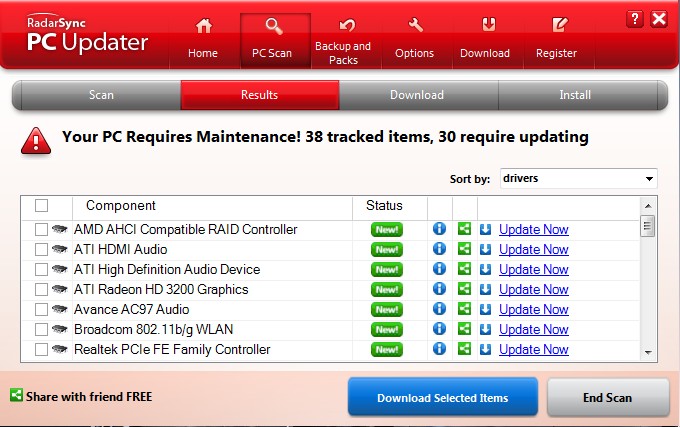This screenshot has width=680, height=427.
Task: Click download arrow icon for Avance AC97 Audio
Action: point(485,309)
